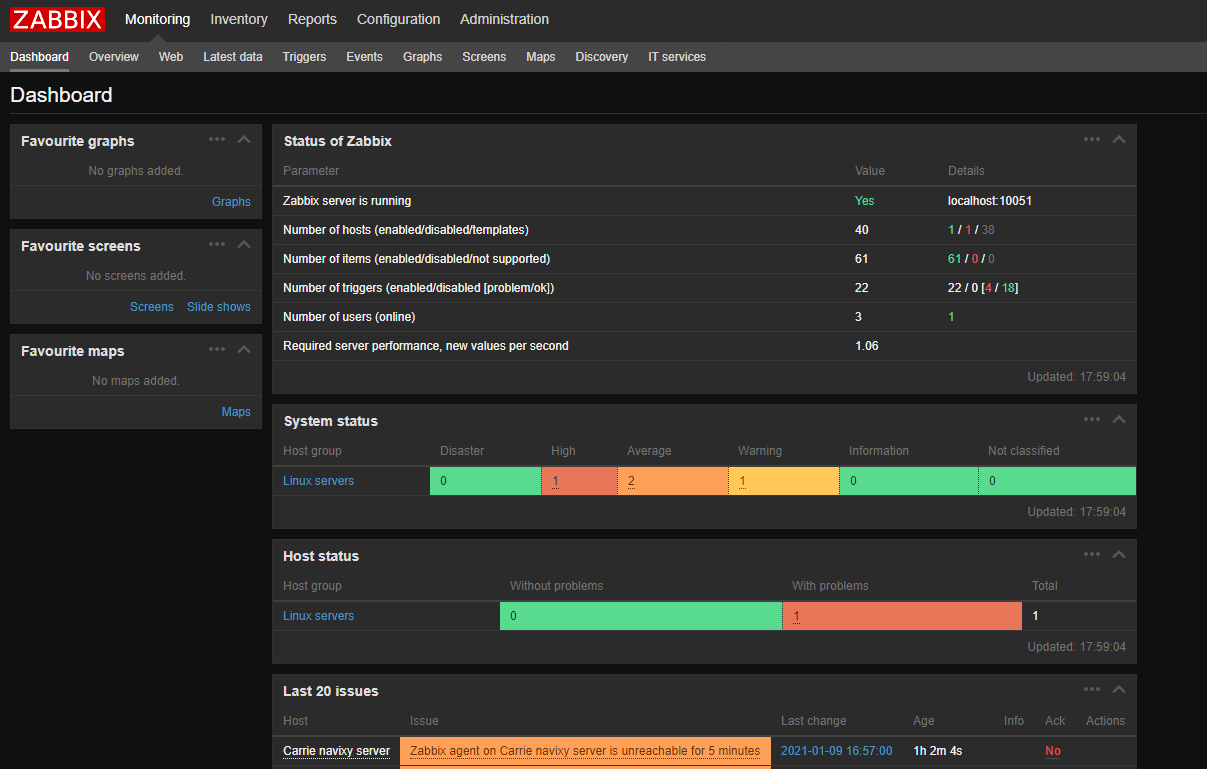This screenshot has height=769, width=1207.
Task: Collapse the Favourite maps widget
Action: click(x=243, y=349)
